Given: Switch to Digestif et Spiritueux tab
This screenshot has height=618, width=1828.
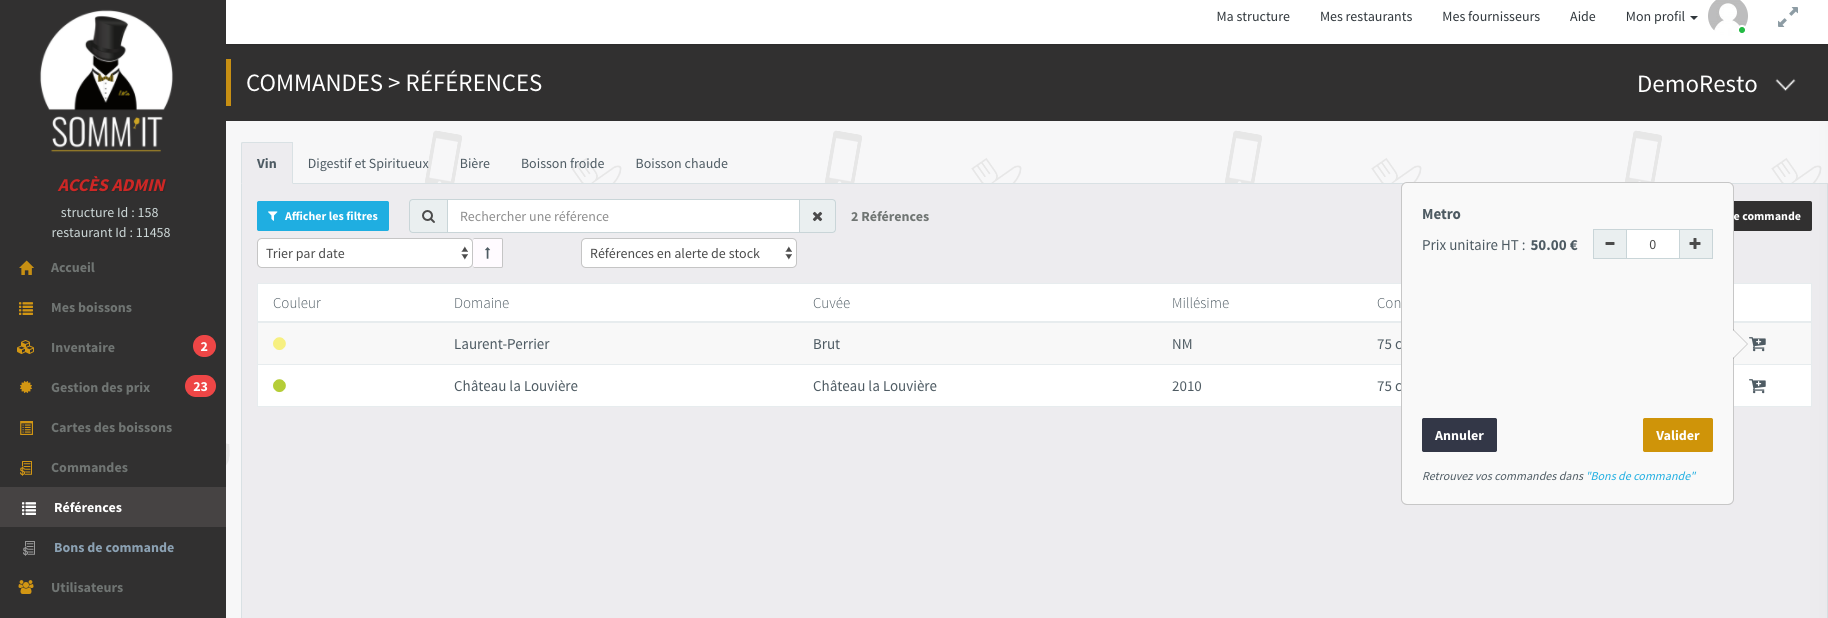Looking at the screenshot, I should (368, 163).
